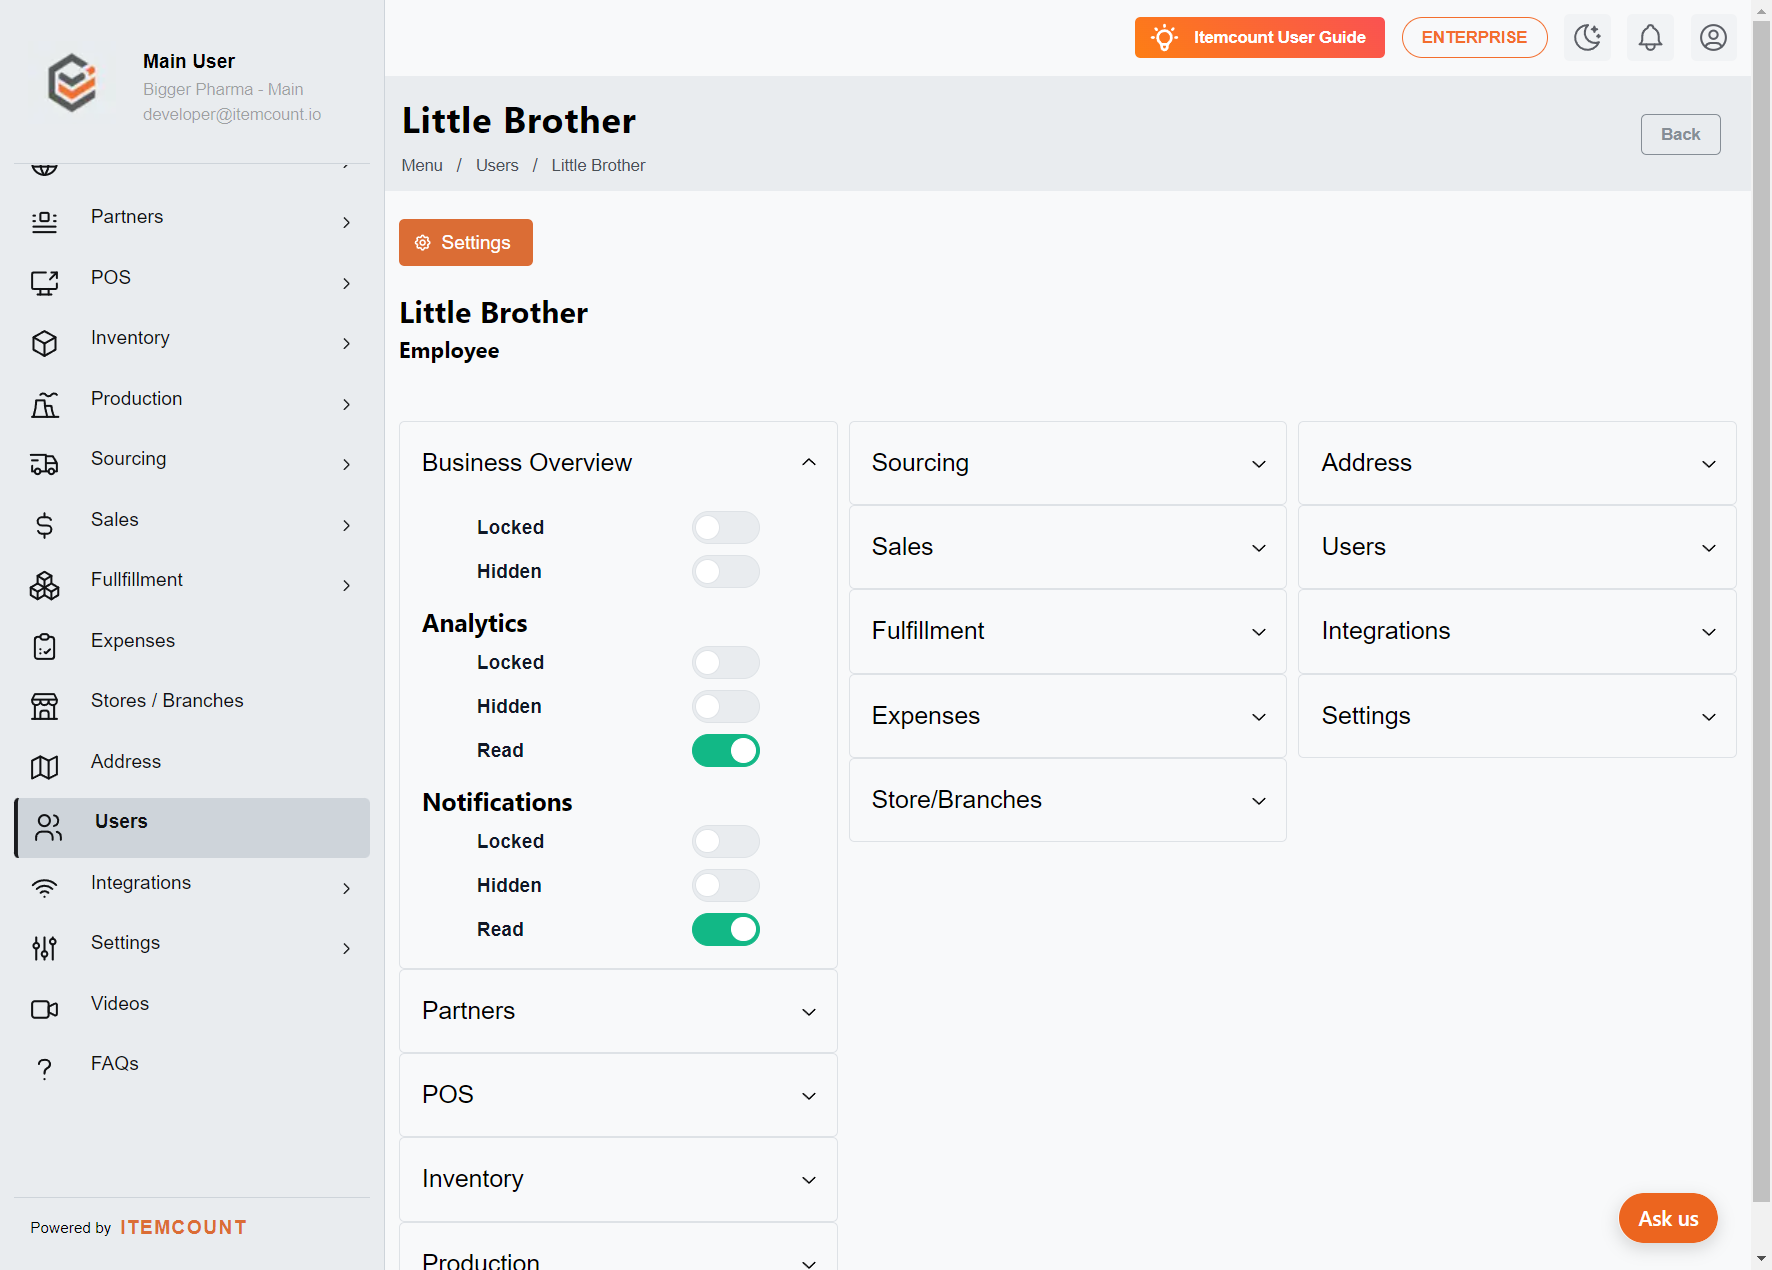The width and height of the screenshot is (1772, 1270).
Task: Click the POS monitor icon in sidebar
Action: click(45, 283)
